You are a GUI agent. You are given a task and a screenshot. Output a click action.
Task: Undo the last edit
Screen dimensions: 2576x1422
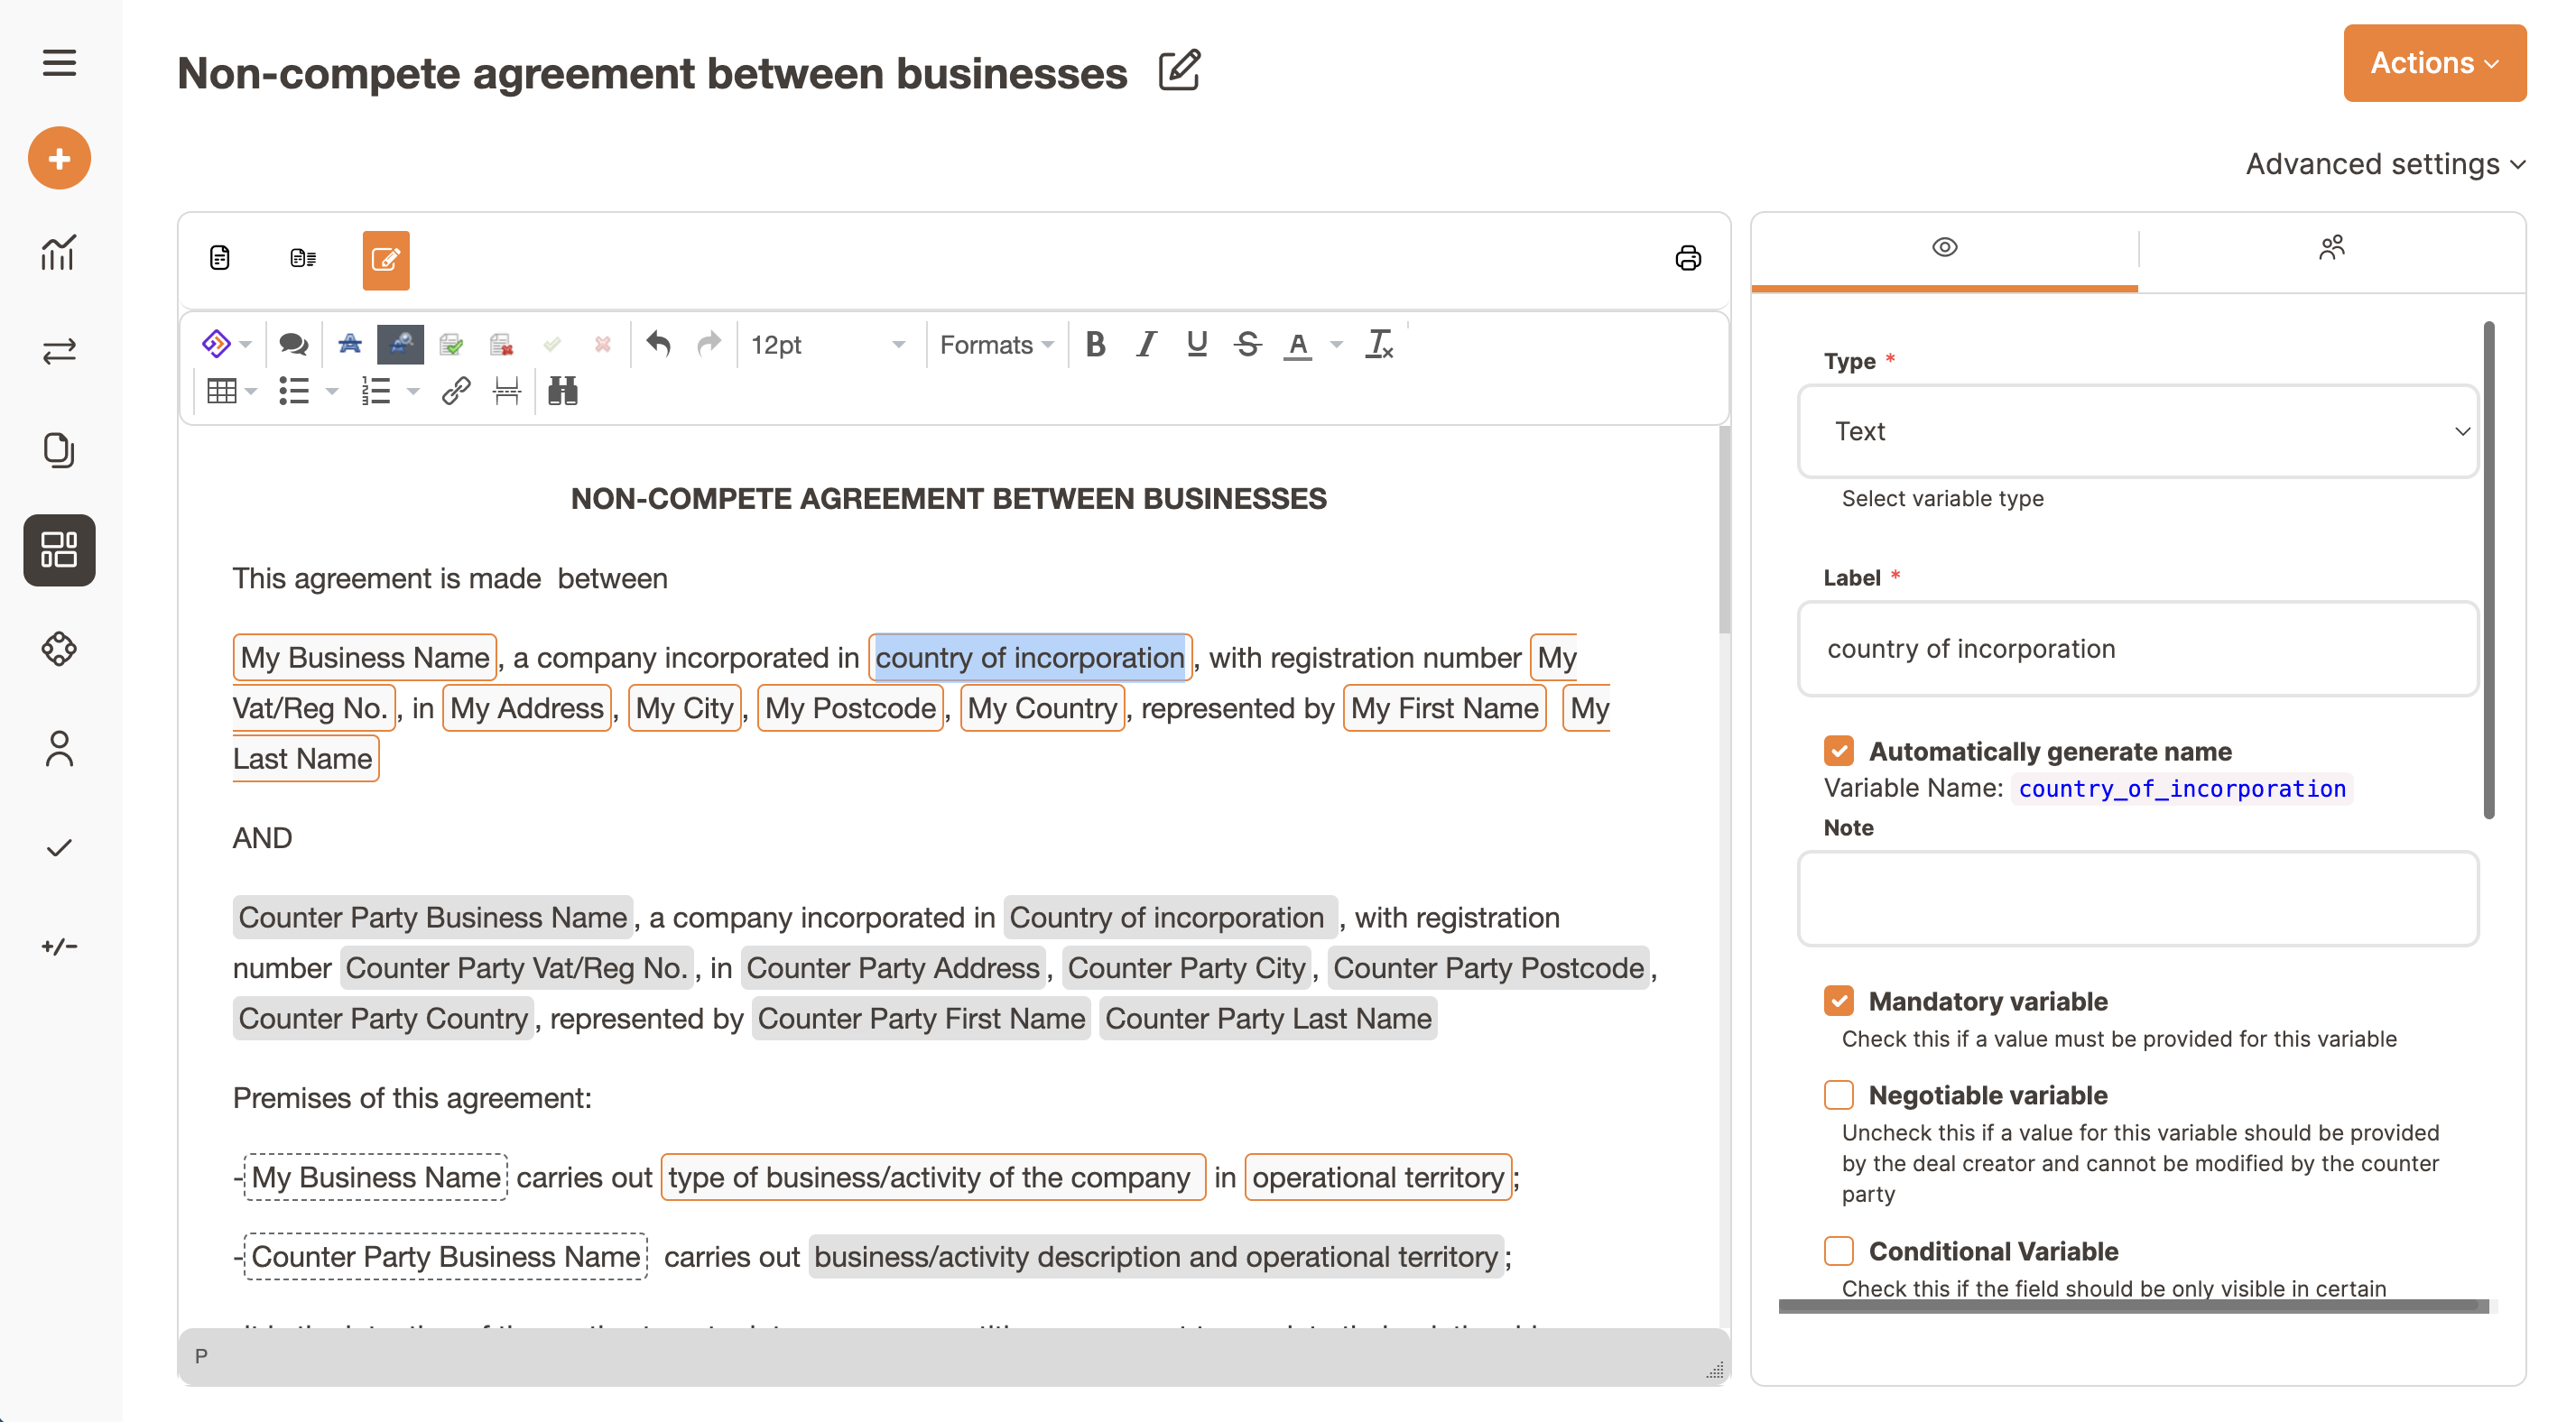click(x=658, y=344)
